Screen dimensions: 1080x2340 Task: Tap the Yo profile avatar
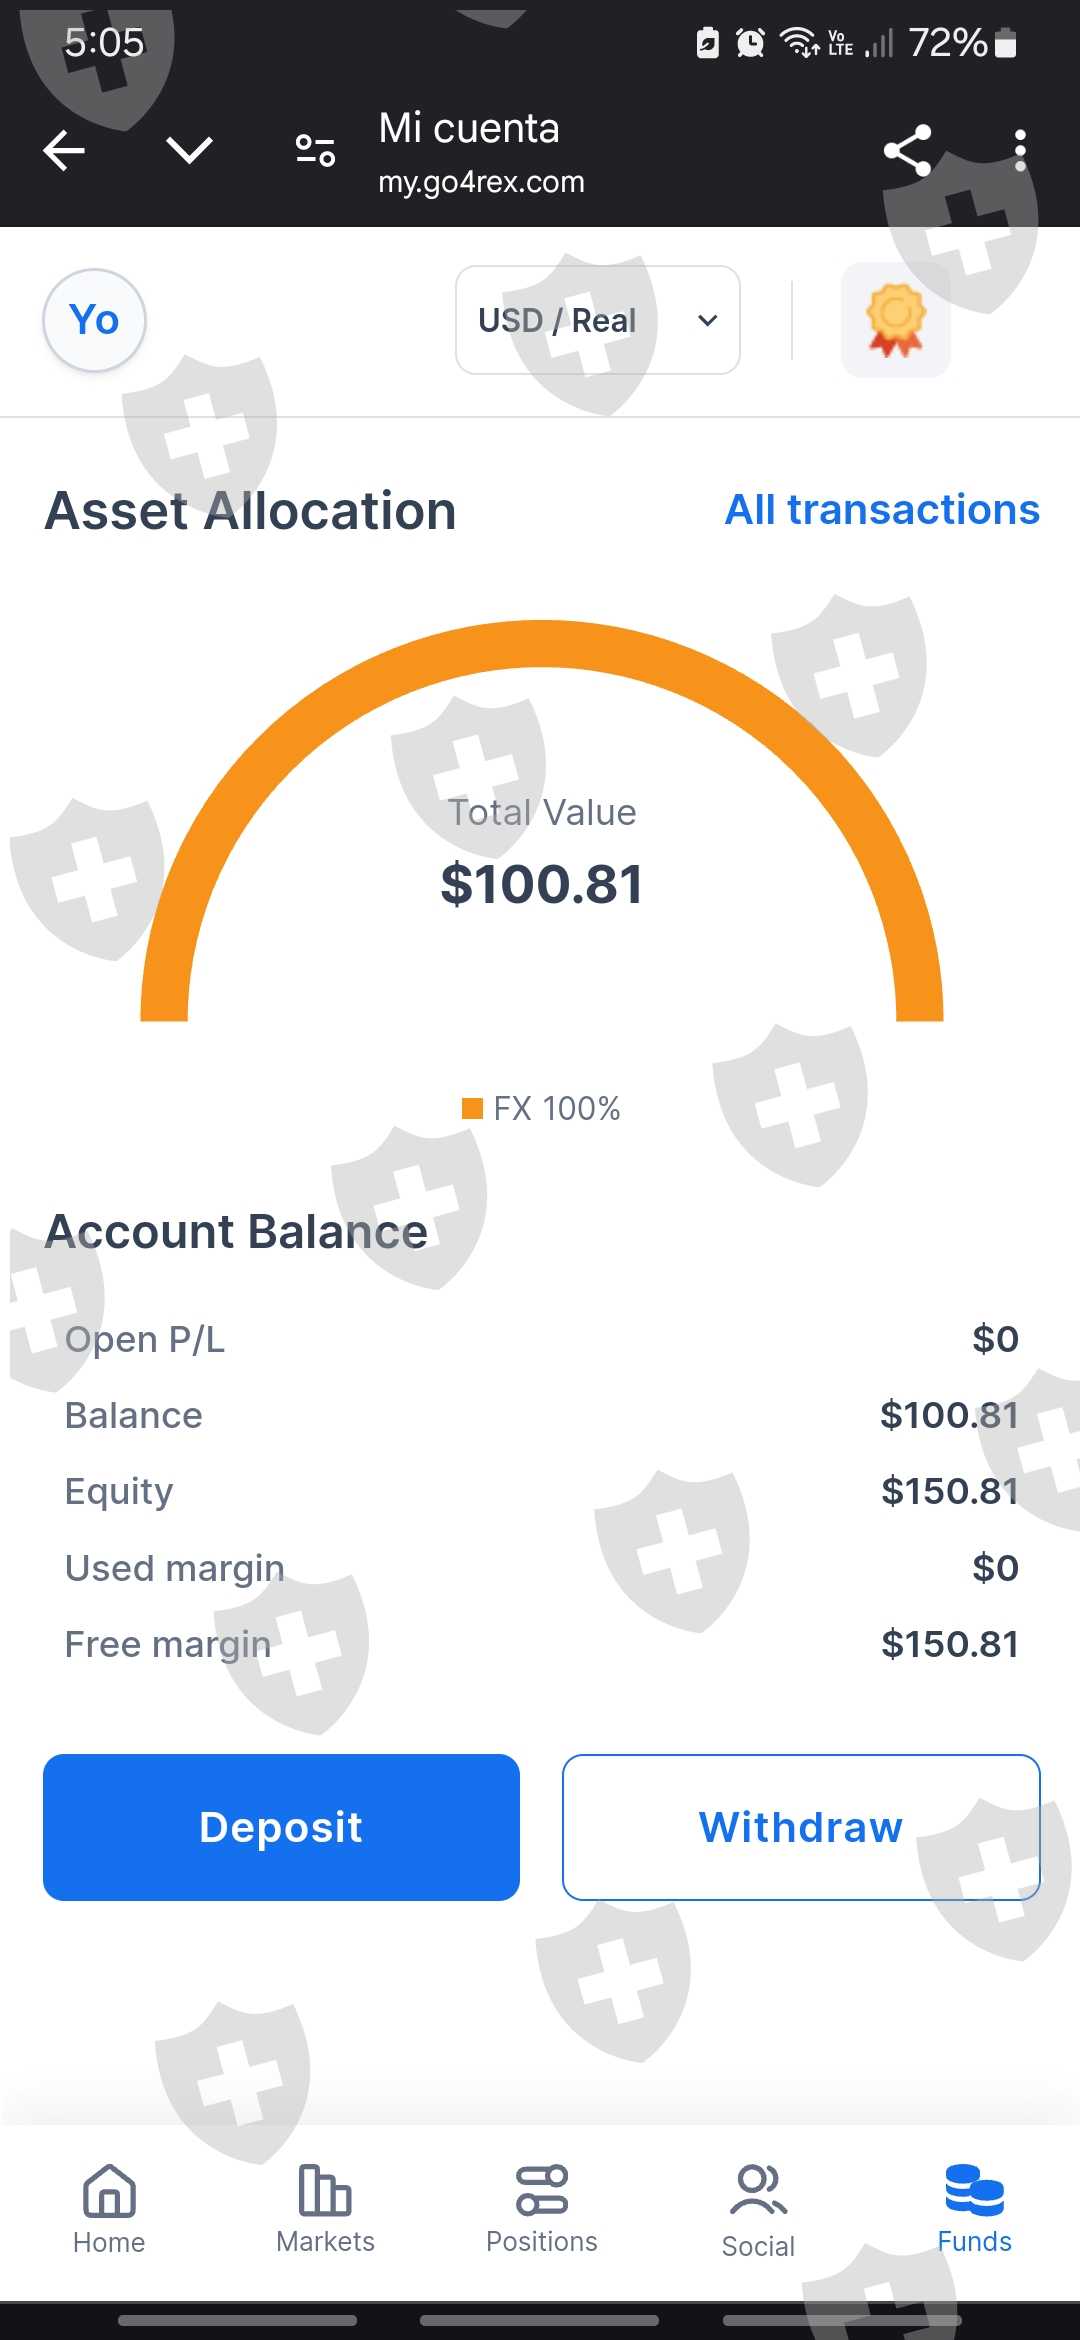[94, 320]
